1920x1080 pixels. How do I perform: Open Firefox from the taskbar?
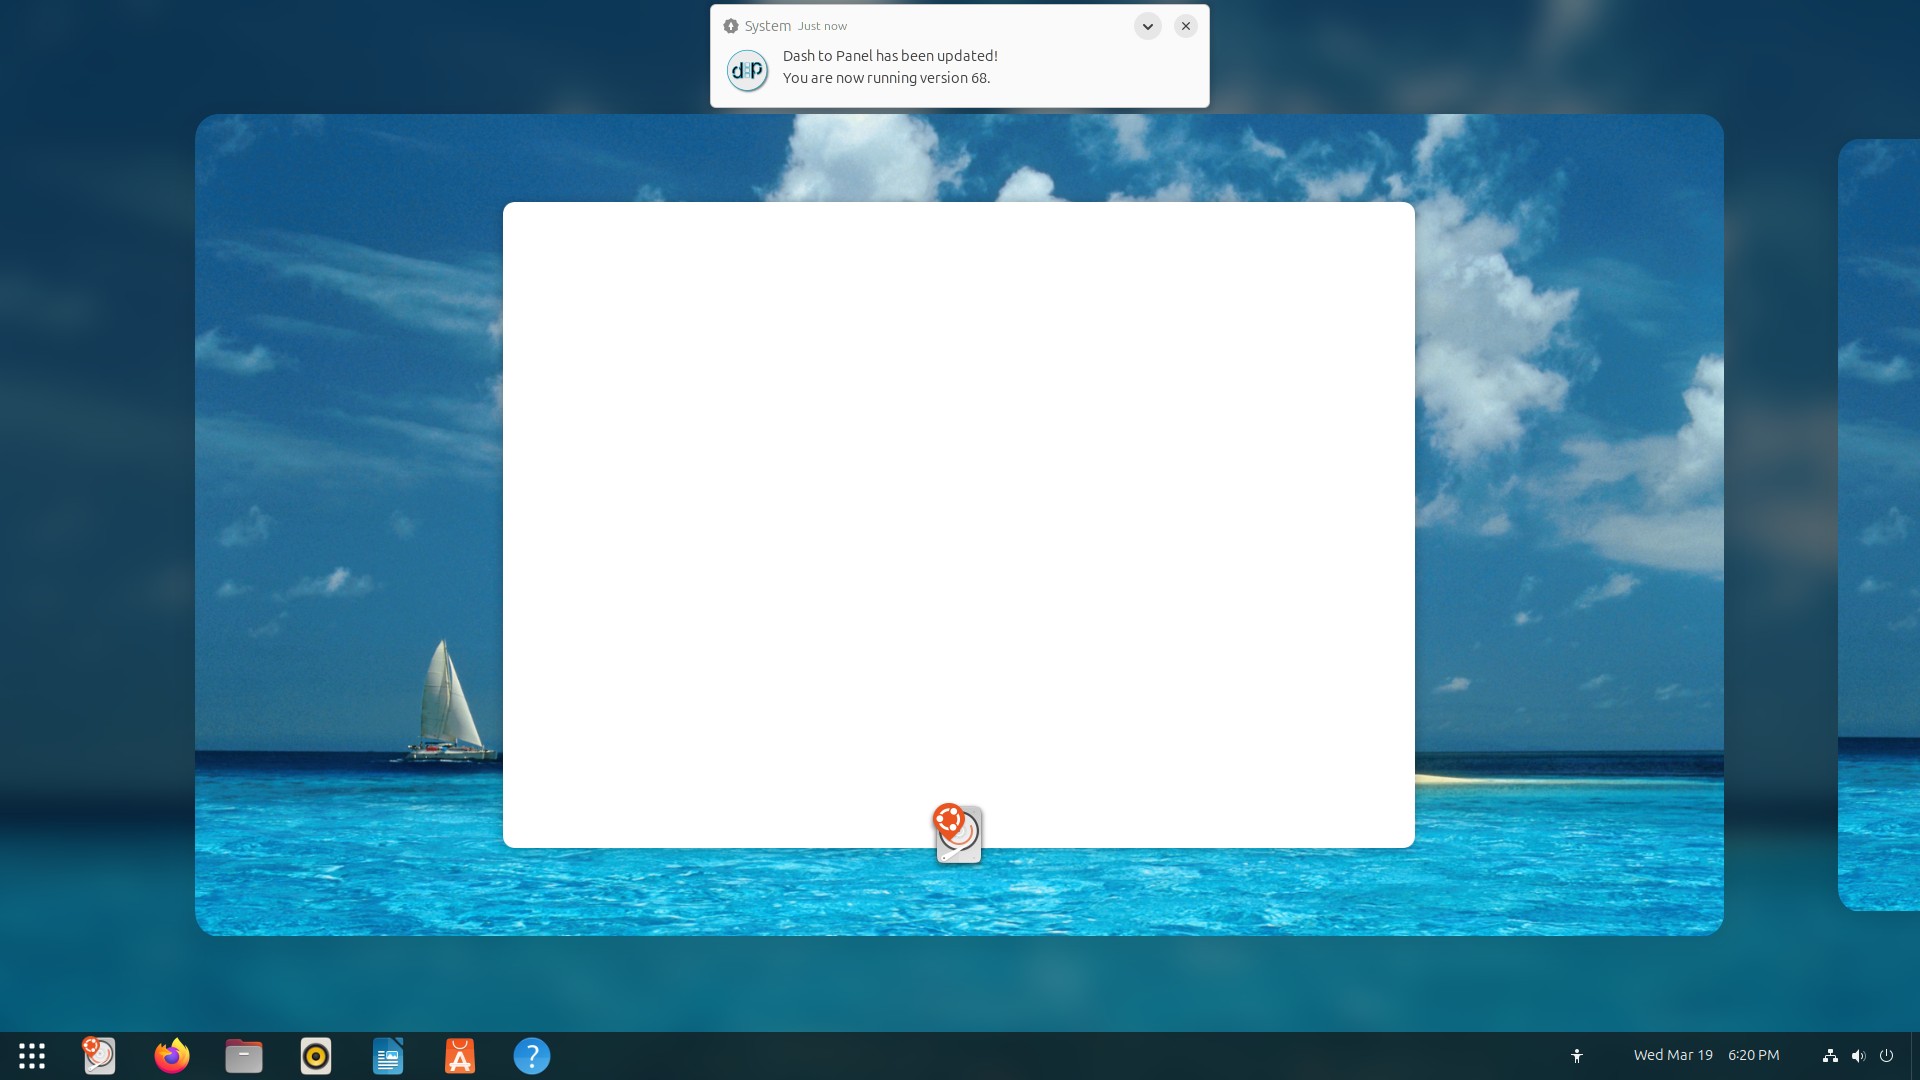(x=171, y=1055)
